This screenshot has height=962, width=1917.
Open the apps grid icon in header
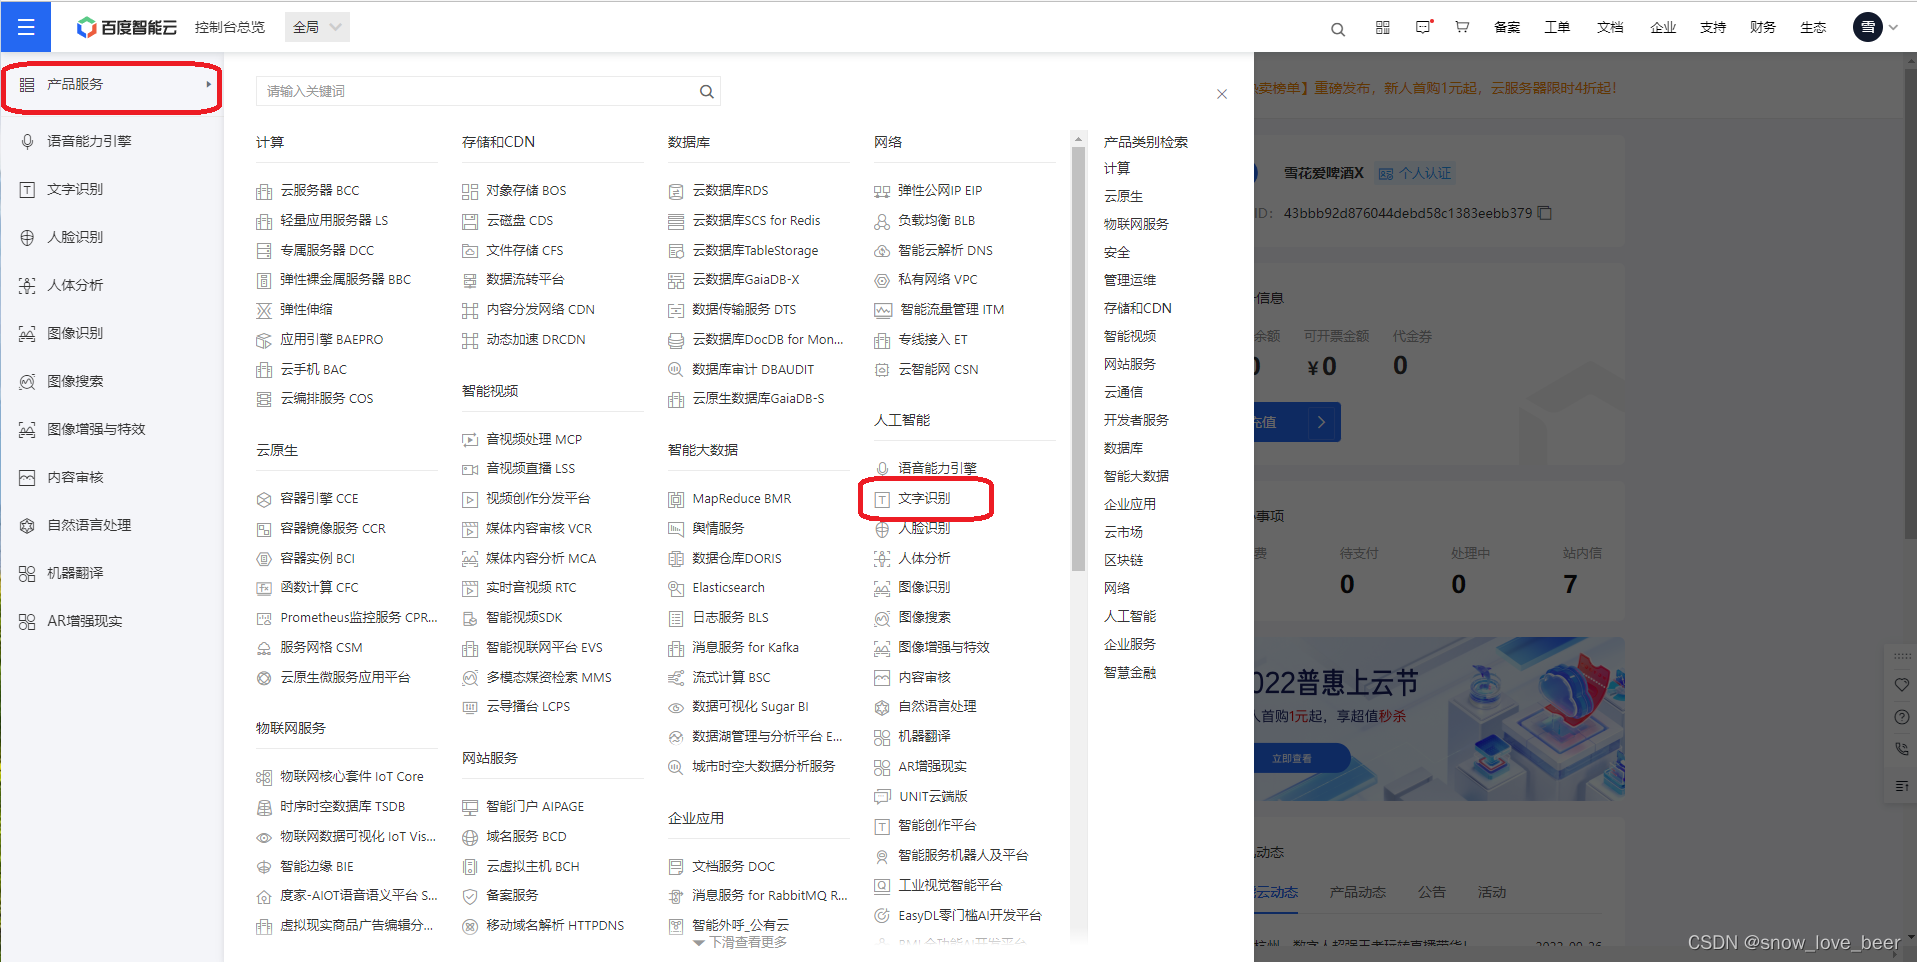point(1383,27)
